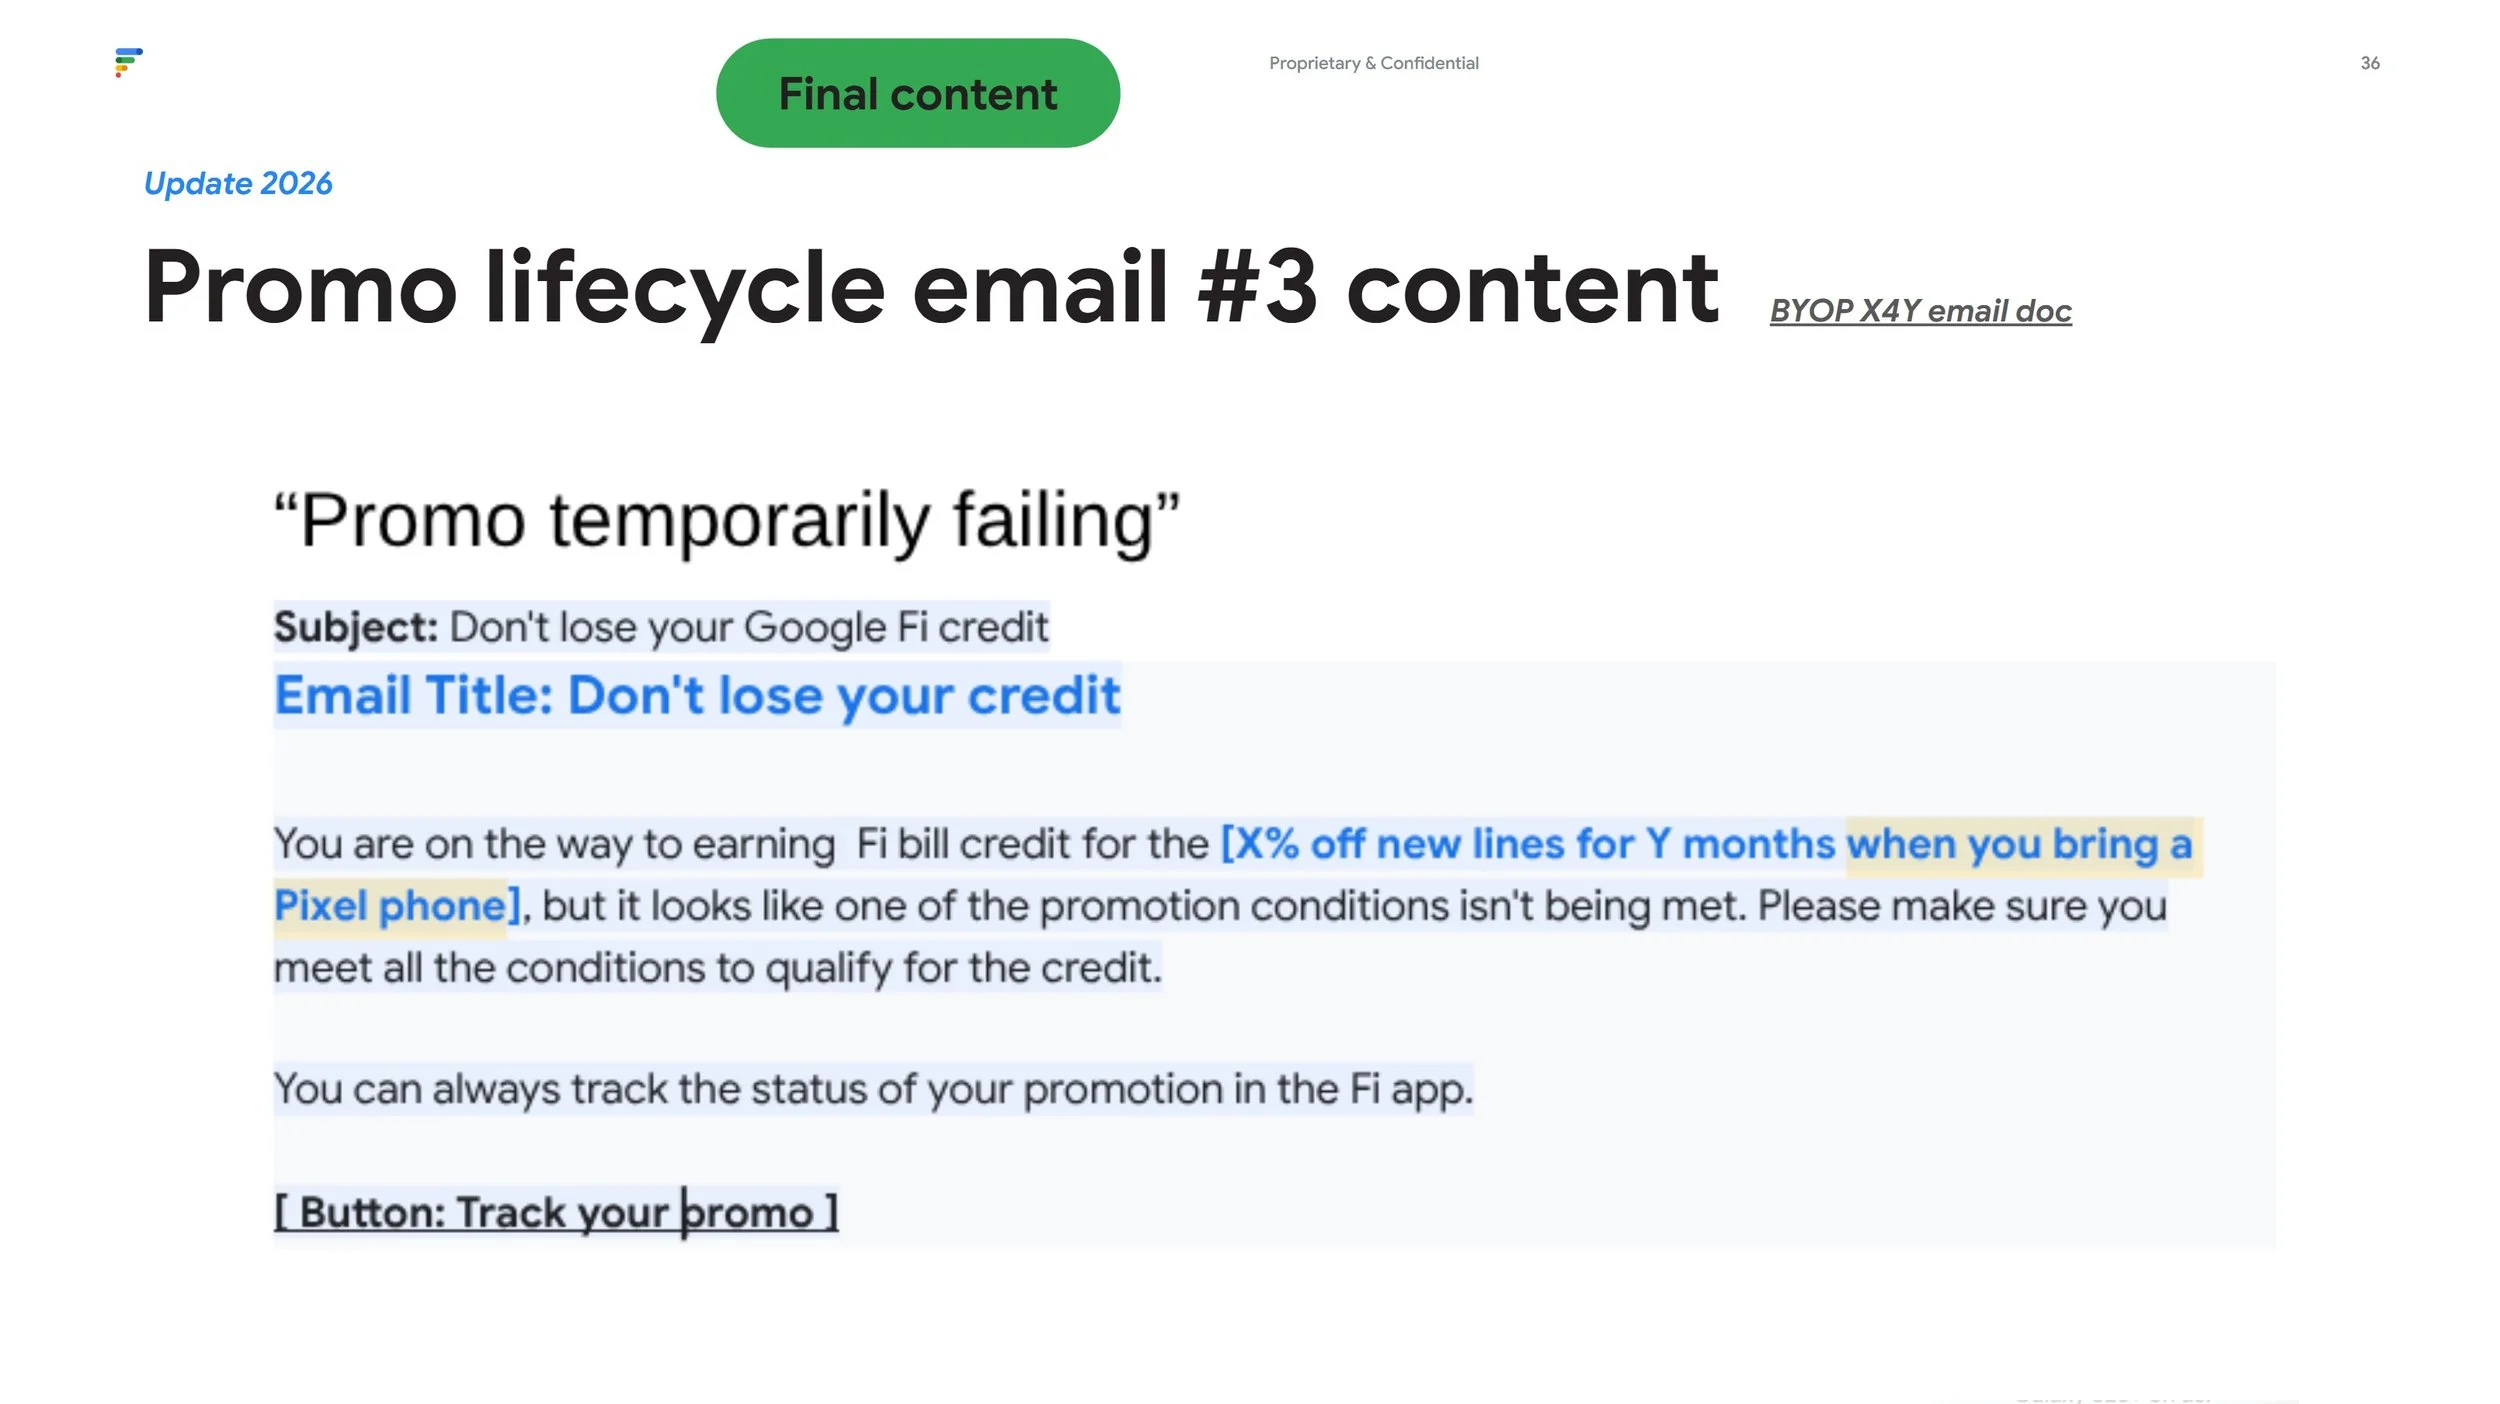The height and width of the screenshot is (1404, 2500).
Task: Click the highlighted "Pixel phone]" text
Action: tap(397, 907)
